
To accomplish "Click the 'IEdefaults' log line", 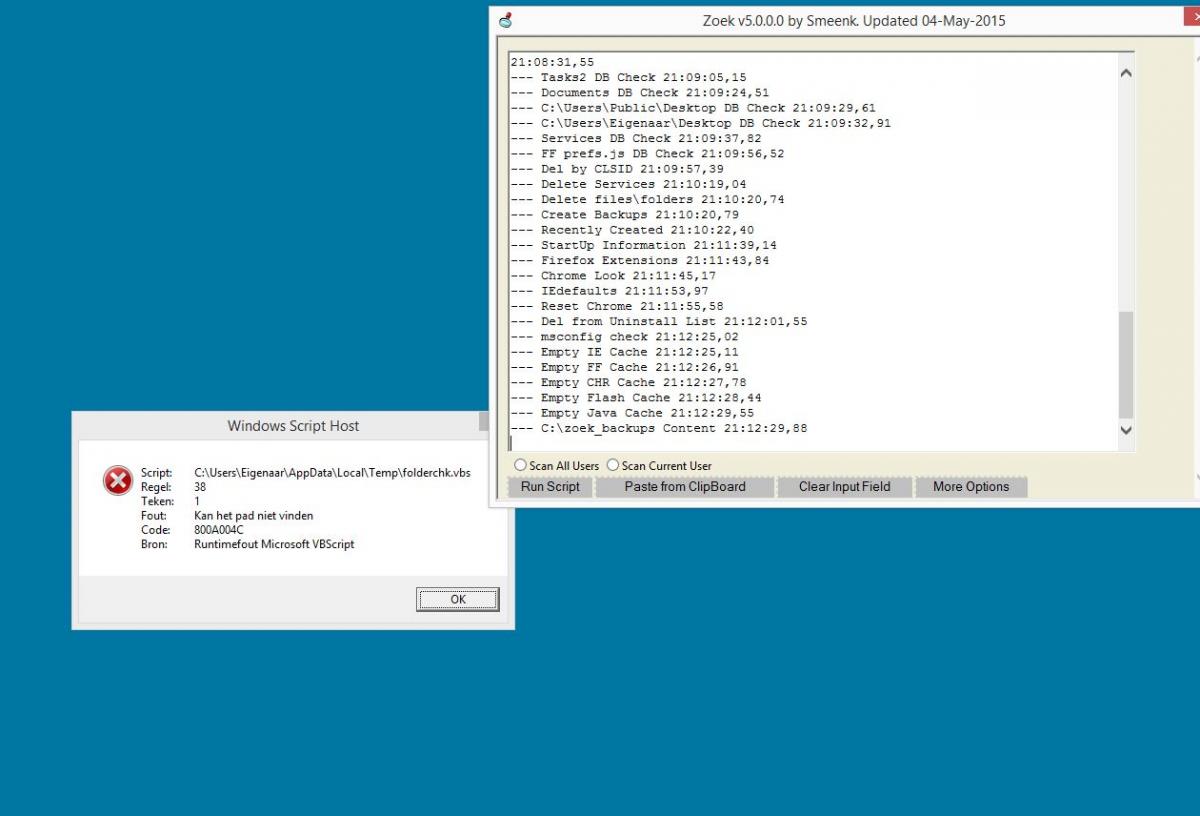I will tap(609, 291).
